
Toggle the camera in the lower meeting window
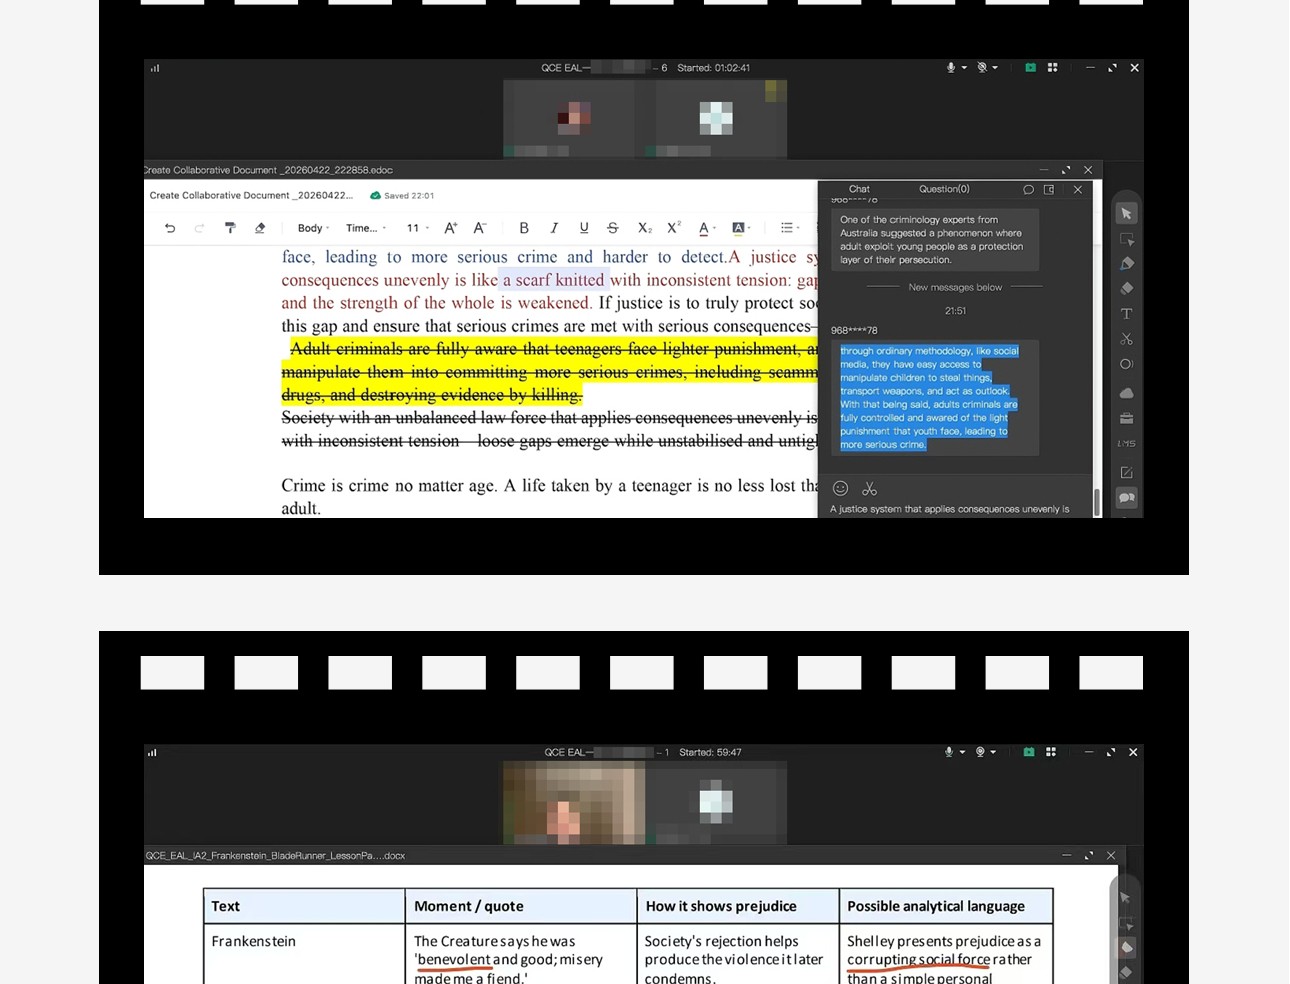pos(980,752)
